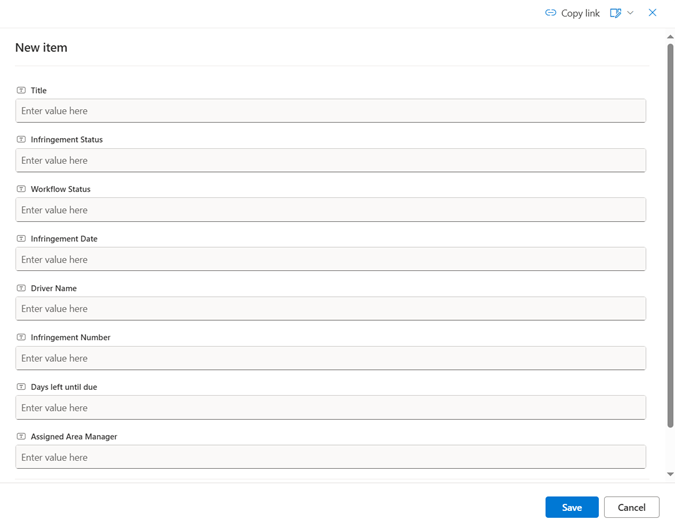This screenshot has height=529, width=675.
Task: Click the Driver Name field icon
Action: tap(21, 288)
